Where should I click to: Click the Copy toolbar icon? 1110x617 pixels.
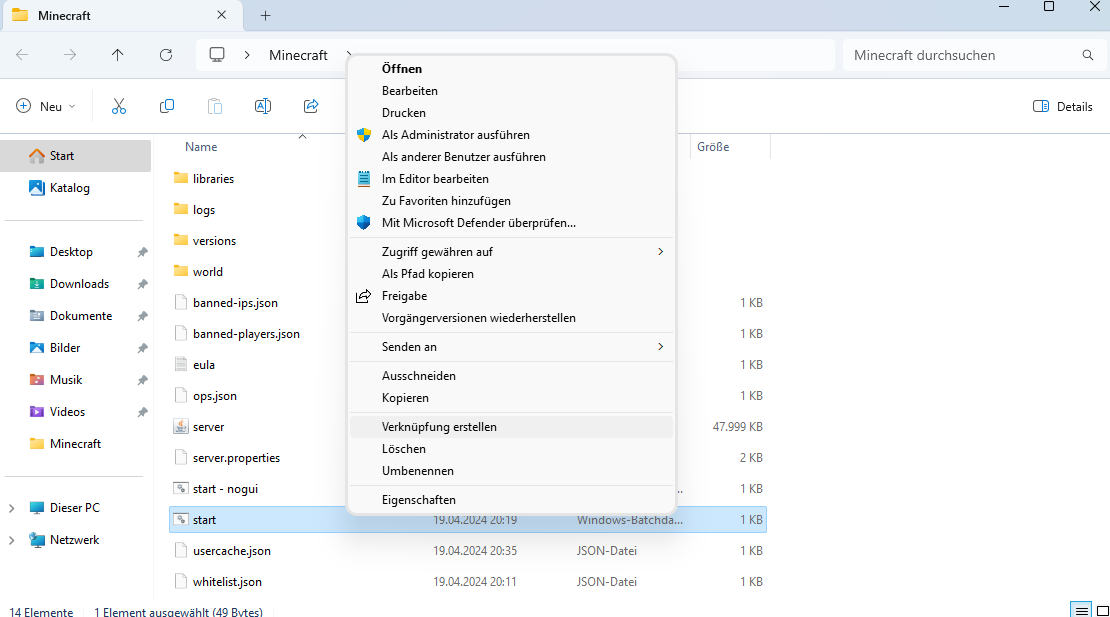click(167, 106)
